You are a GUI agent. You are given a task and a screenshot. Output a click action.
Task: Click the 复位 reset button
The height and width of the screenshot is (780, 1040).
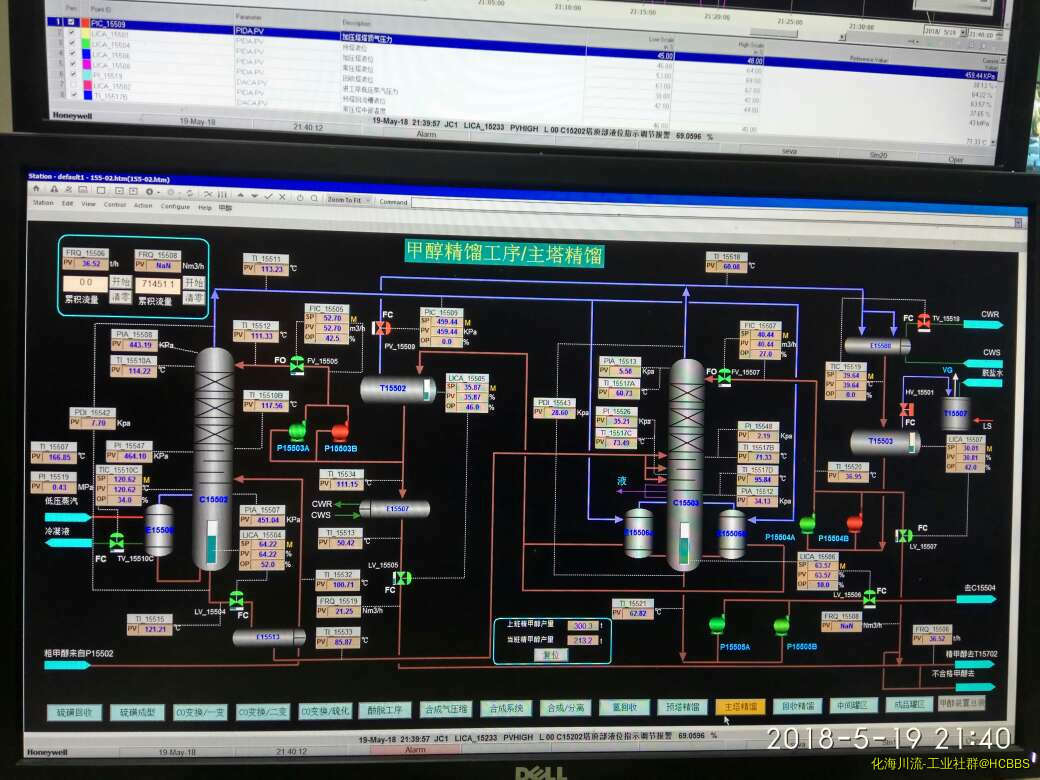pyautogui.click(x=549, y=654)
